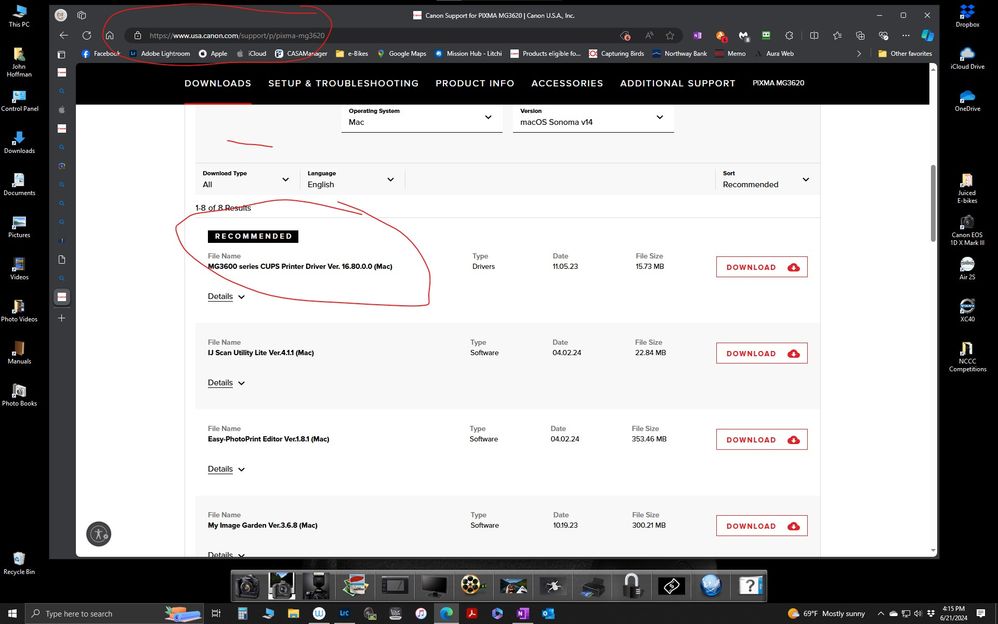Refresh the Canon support page

[x=86, y=35]
